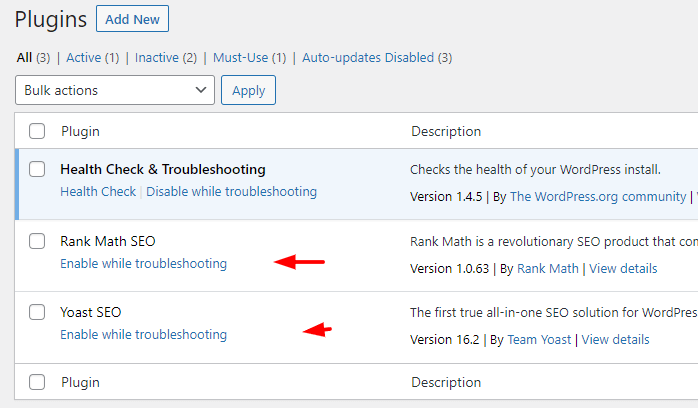Check the Rank Math SEO checkbox
This screenshot has width=698, height=408.
[x=37, y=241]
